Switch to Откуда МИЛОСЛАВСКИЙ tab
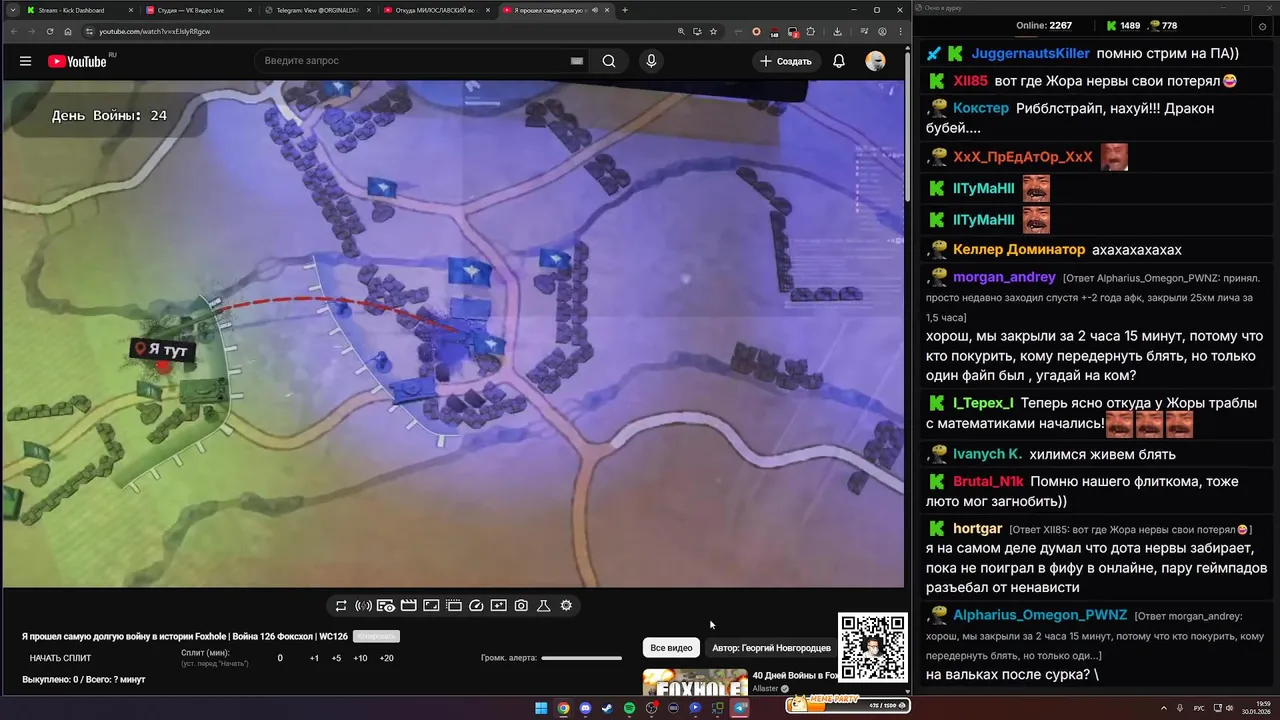The width and height of the screenshot is (1280, 720). (x=436, y=10)
